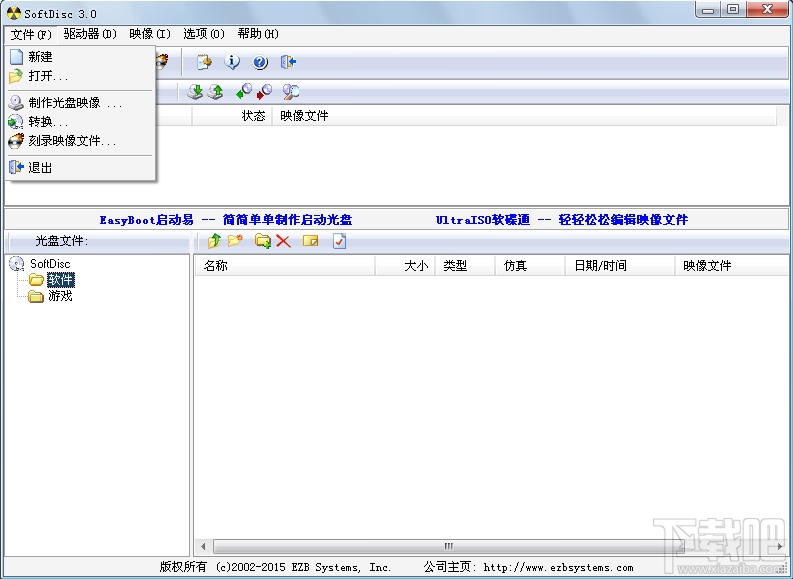Click the 仿真 column header

530,265
